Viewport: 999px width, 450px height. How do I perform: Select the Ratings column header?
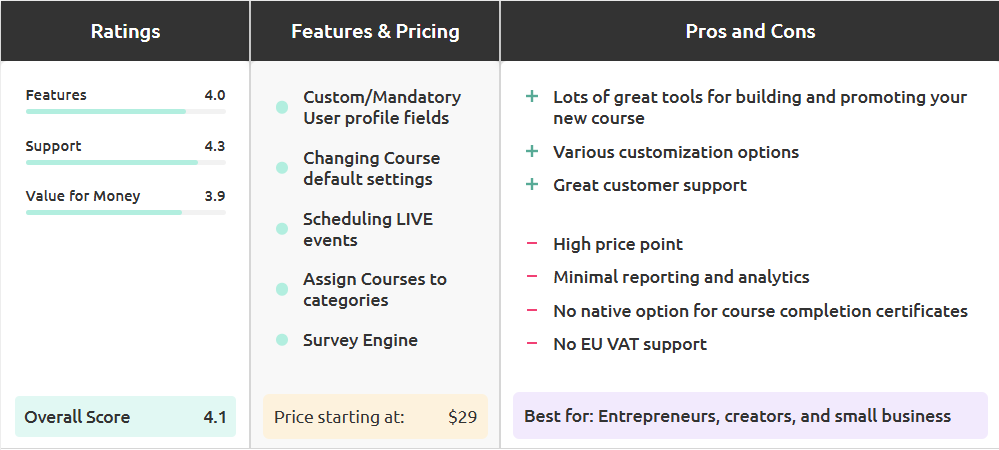tap(125, 31)
